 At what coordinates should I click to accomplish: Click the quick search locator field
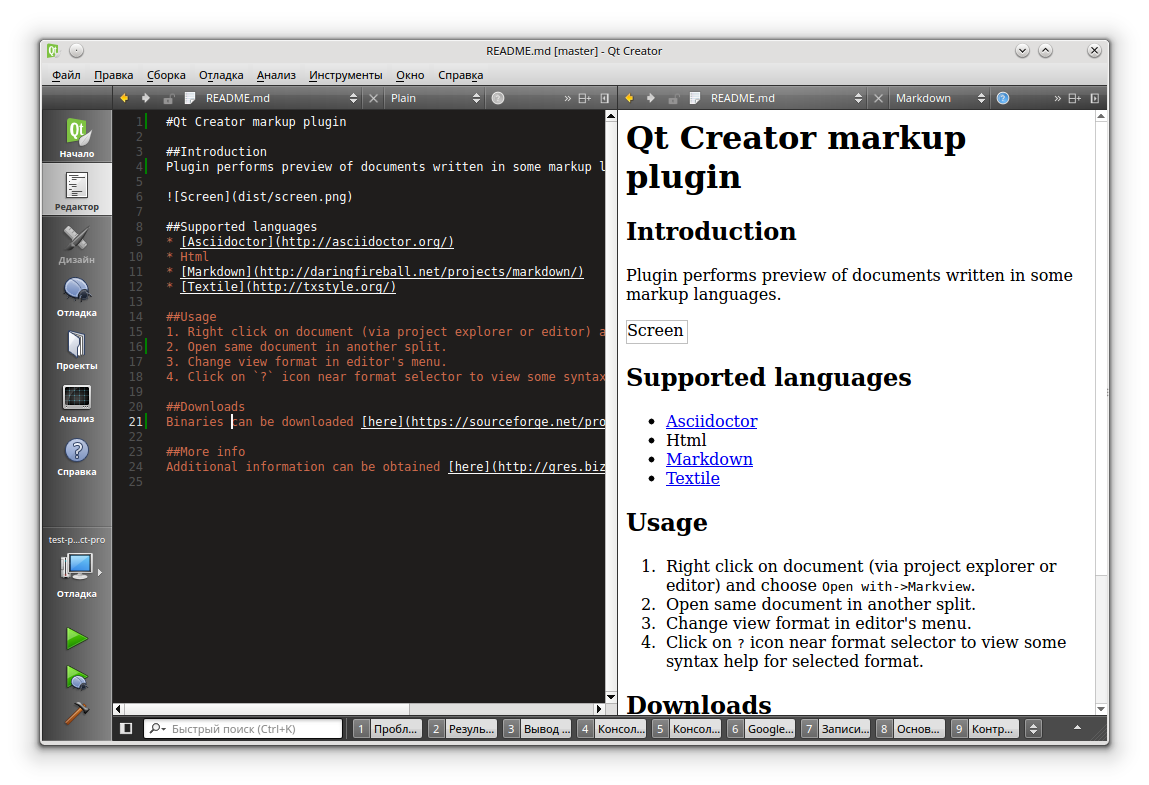[243, 729]
